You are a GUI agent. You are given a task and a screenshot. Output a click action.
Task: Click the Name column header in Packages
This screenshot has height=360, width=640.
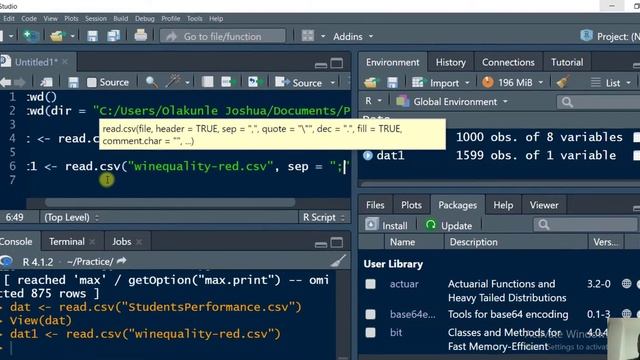(414, 242)
